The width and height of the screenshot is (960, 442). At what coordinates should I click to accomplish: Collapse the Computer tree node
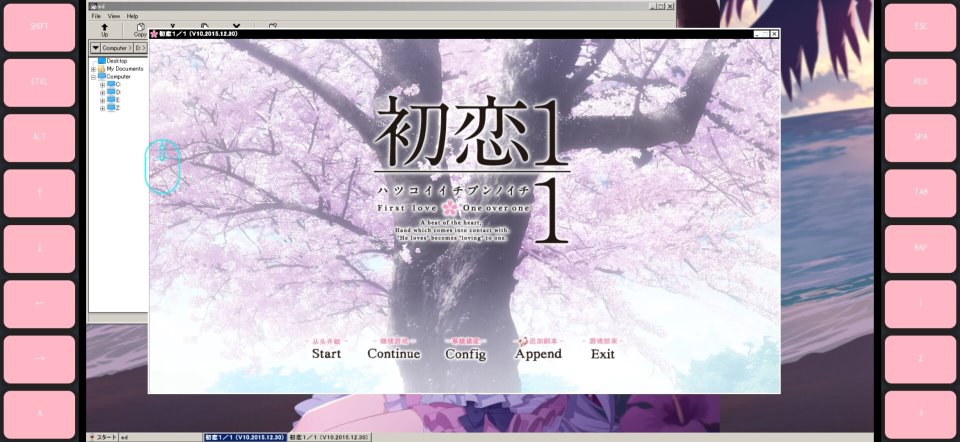click(93, 77)
